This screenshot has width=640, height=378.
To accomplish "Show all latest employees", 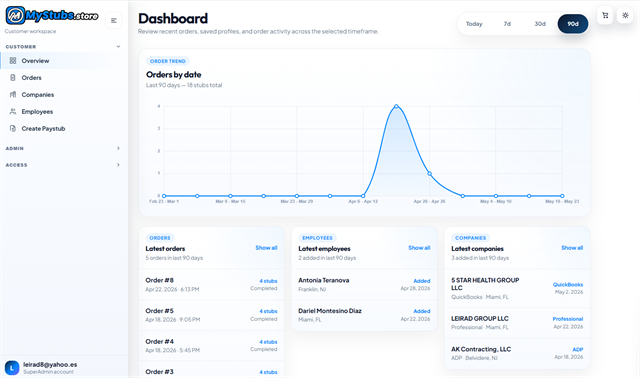I will (419, 248).
